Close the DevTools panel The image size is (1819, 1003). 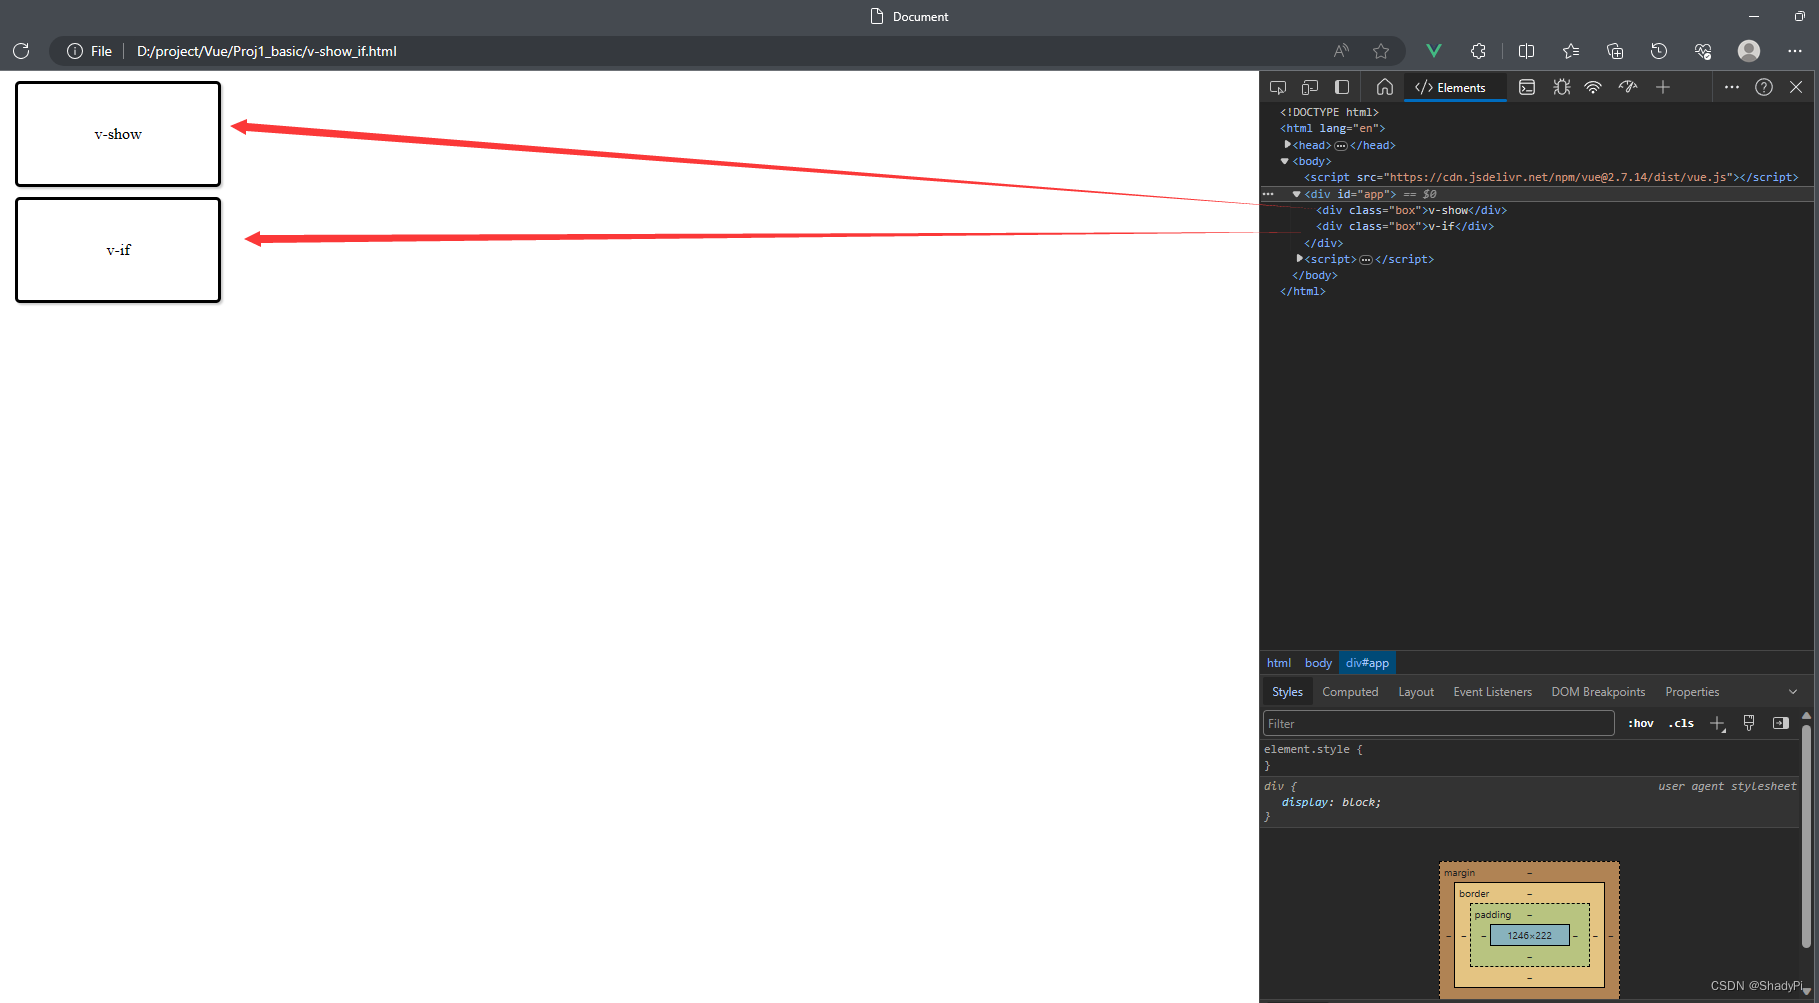[1796, 87]
